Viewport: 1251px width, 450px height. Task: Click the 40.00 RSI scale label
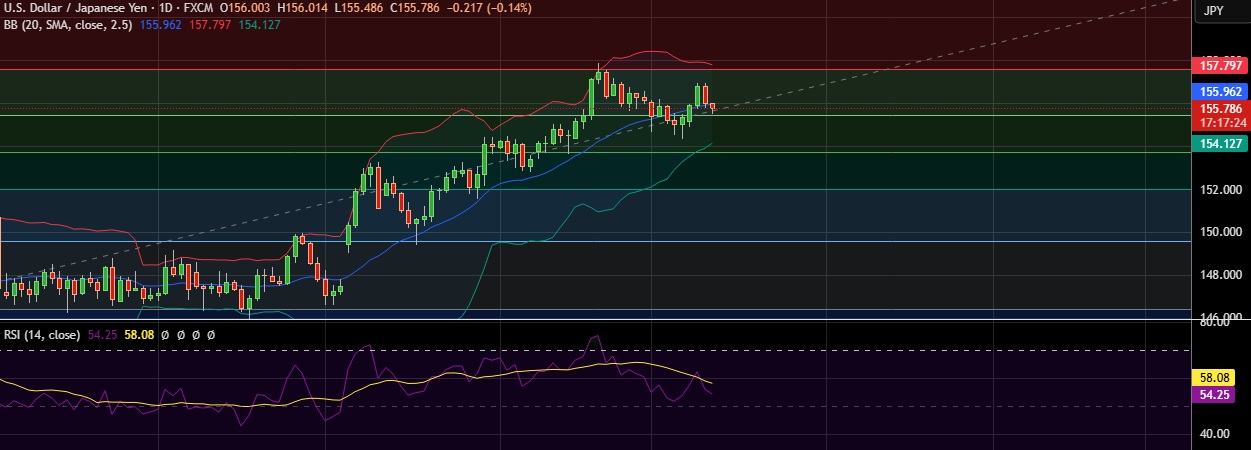[x=1213, y=434]
